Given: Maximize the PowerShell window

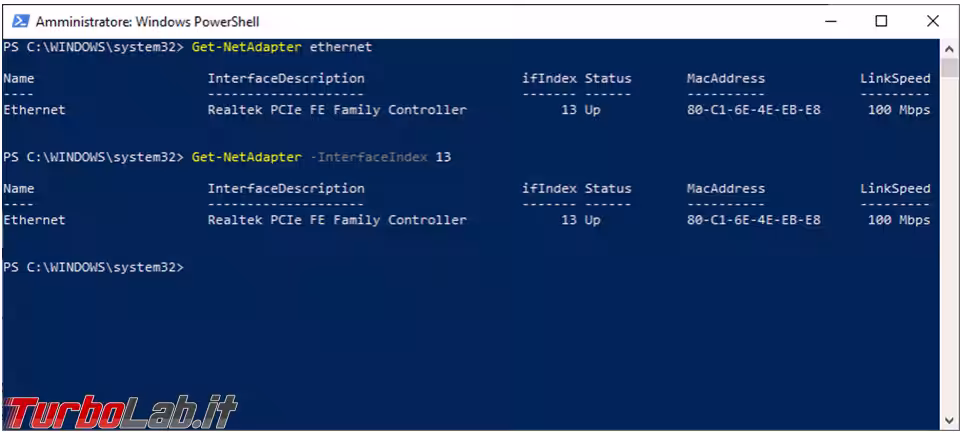Looking at the screenshot, I should 881,21.
